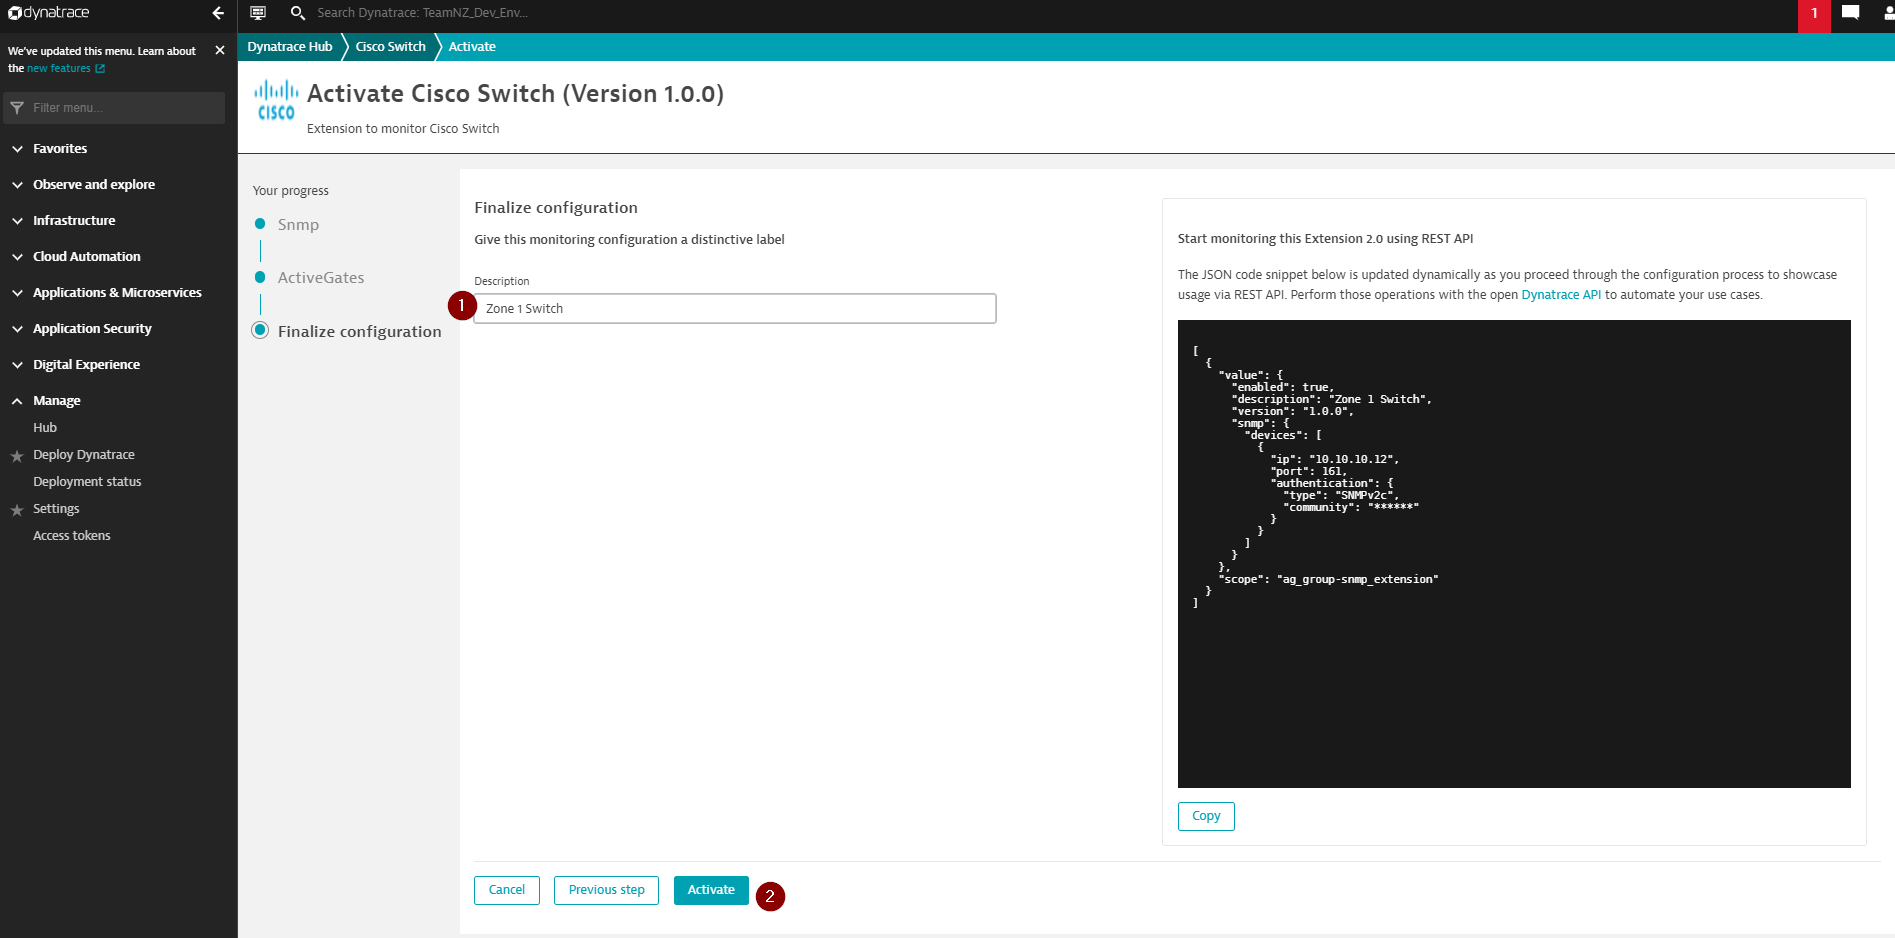
Task: Click the Cisco logo
Action: point(276,100)
